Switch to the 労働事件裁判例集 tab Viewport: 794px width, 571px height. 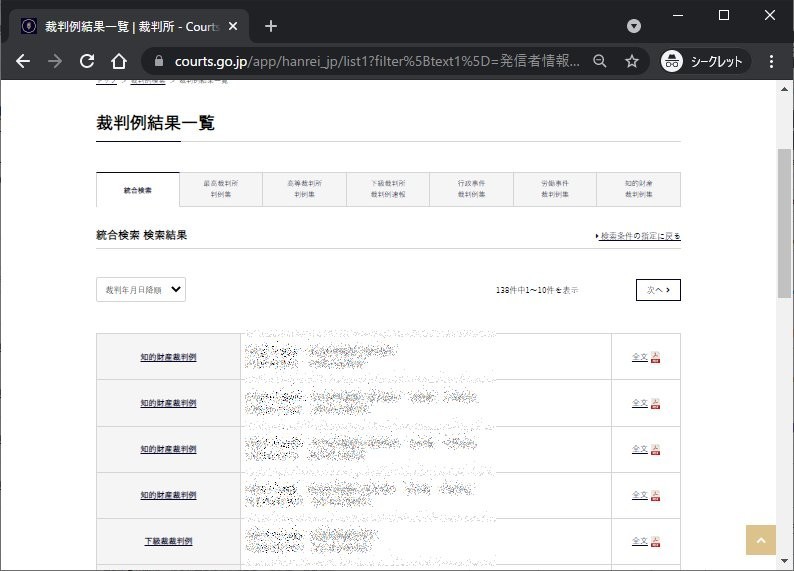[x=555, y=189]
